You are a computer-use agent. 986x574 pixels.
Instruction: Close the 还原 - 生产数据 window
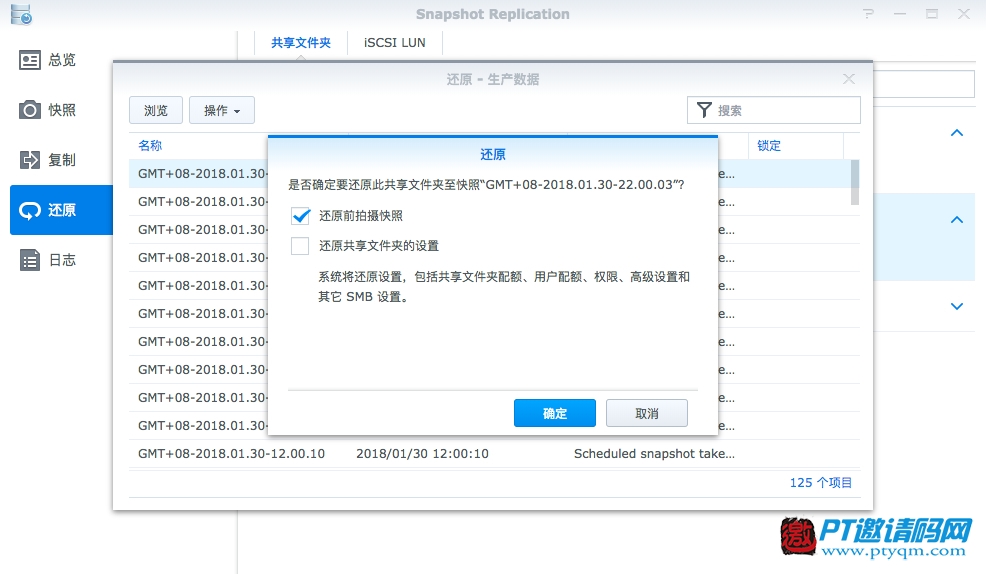coord(849,79)
